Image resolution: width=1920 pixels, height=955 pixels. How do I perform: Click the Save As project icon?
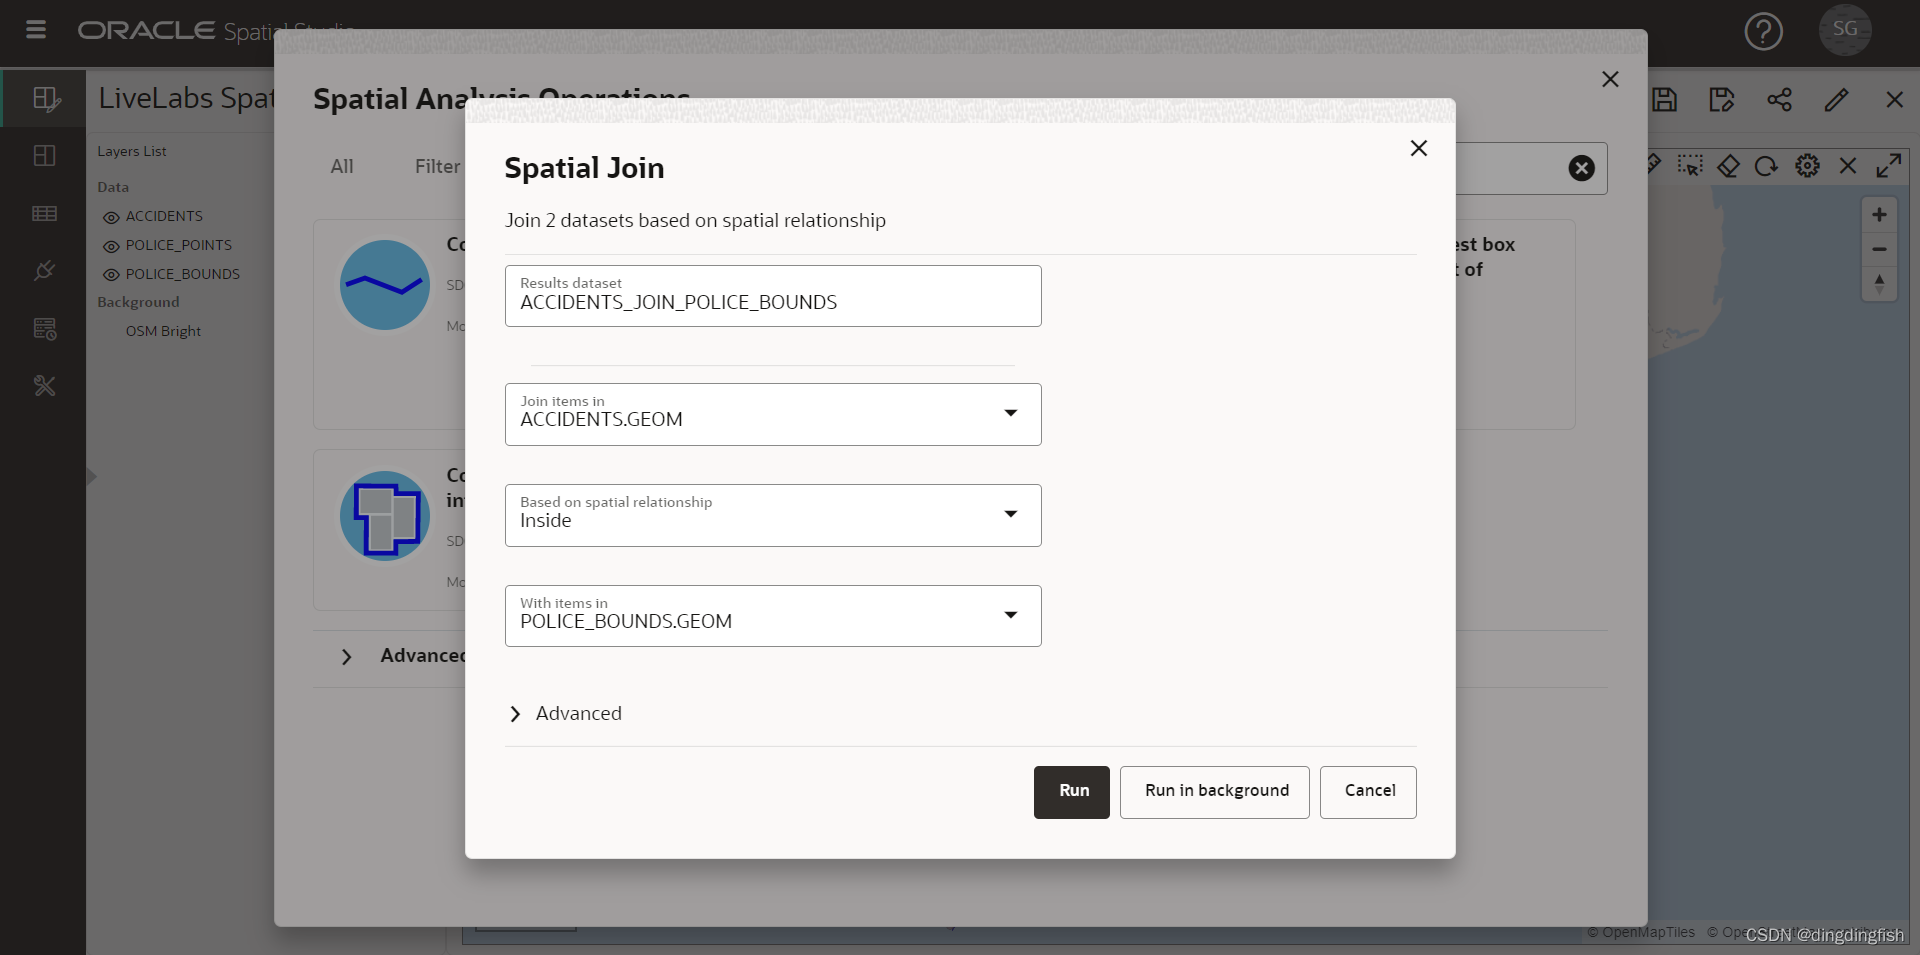point(1721,100)
